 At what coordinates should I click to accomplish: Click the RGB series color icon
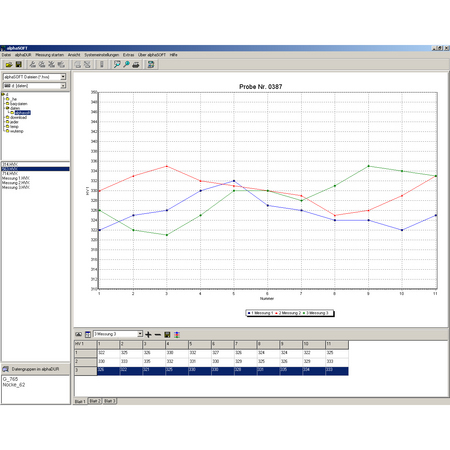coord(177,334)
